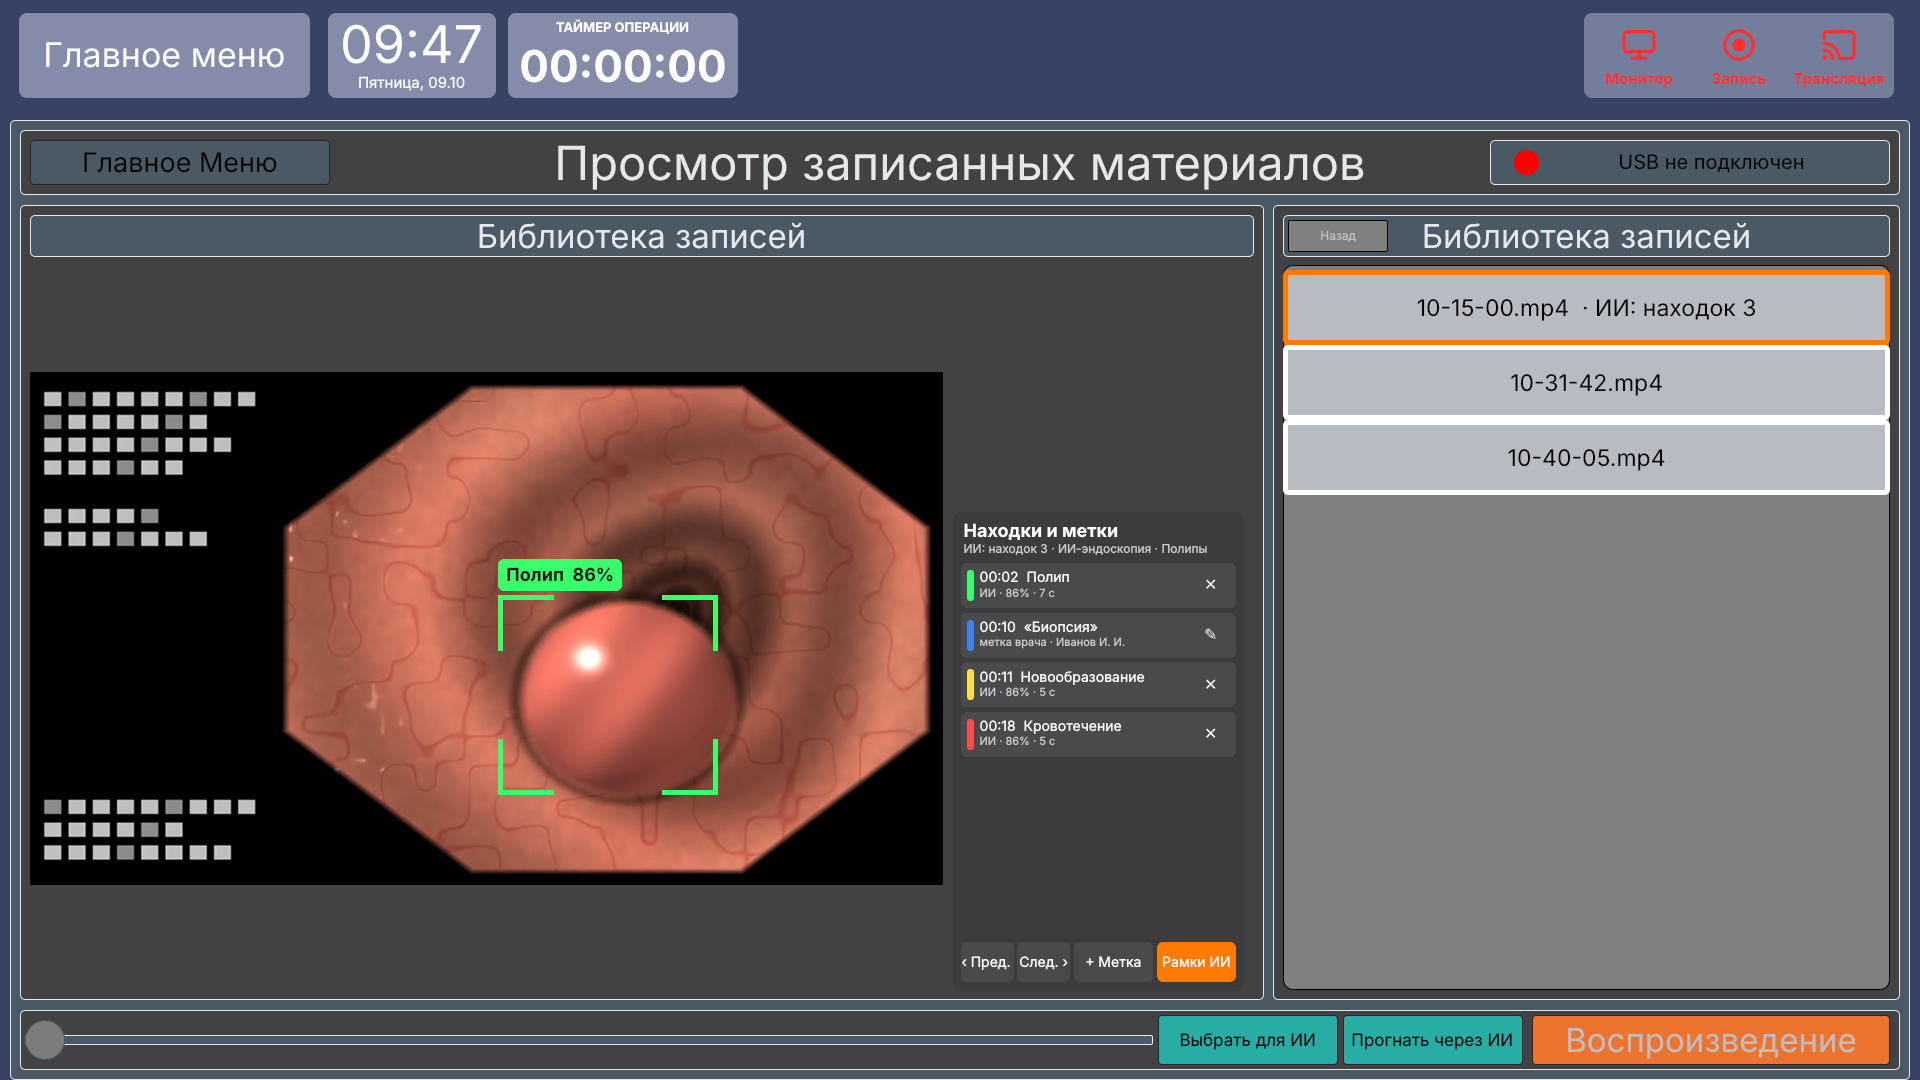Select recording 10-40-05.mp4
The height and width of the screenshot is (1080, 1920).
click(x=1586, y=458)
